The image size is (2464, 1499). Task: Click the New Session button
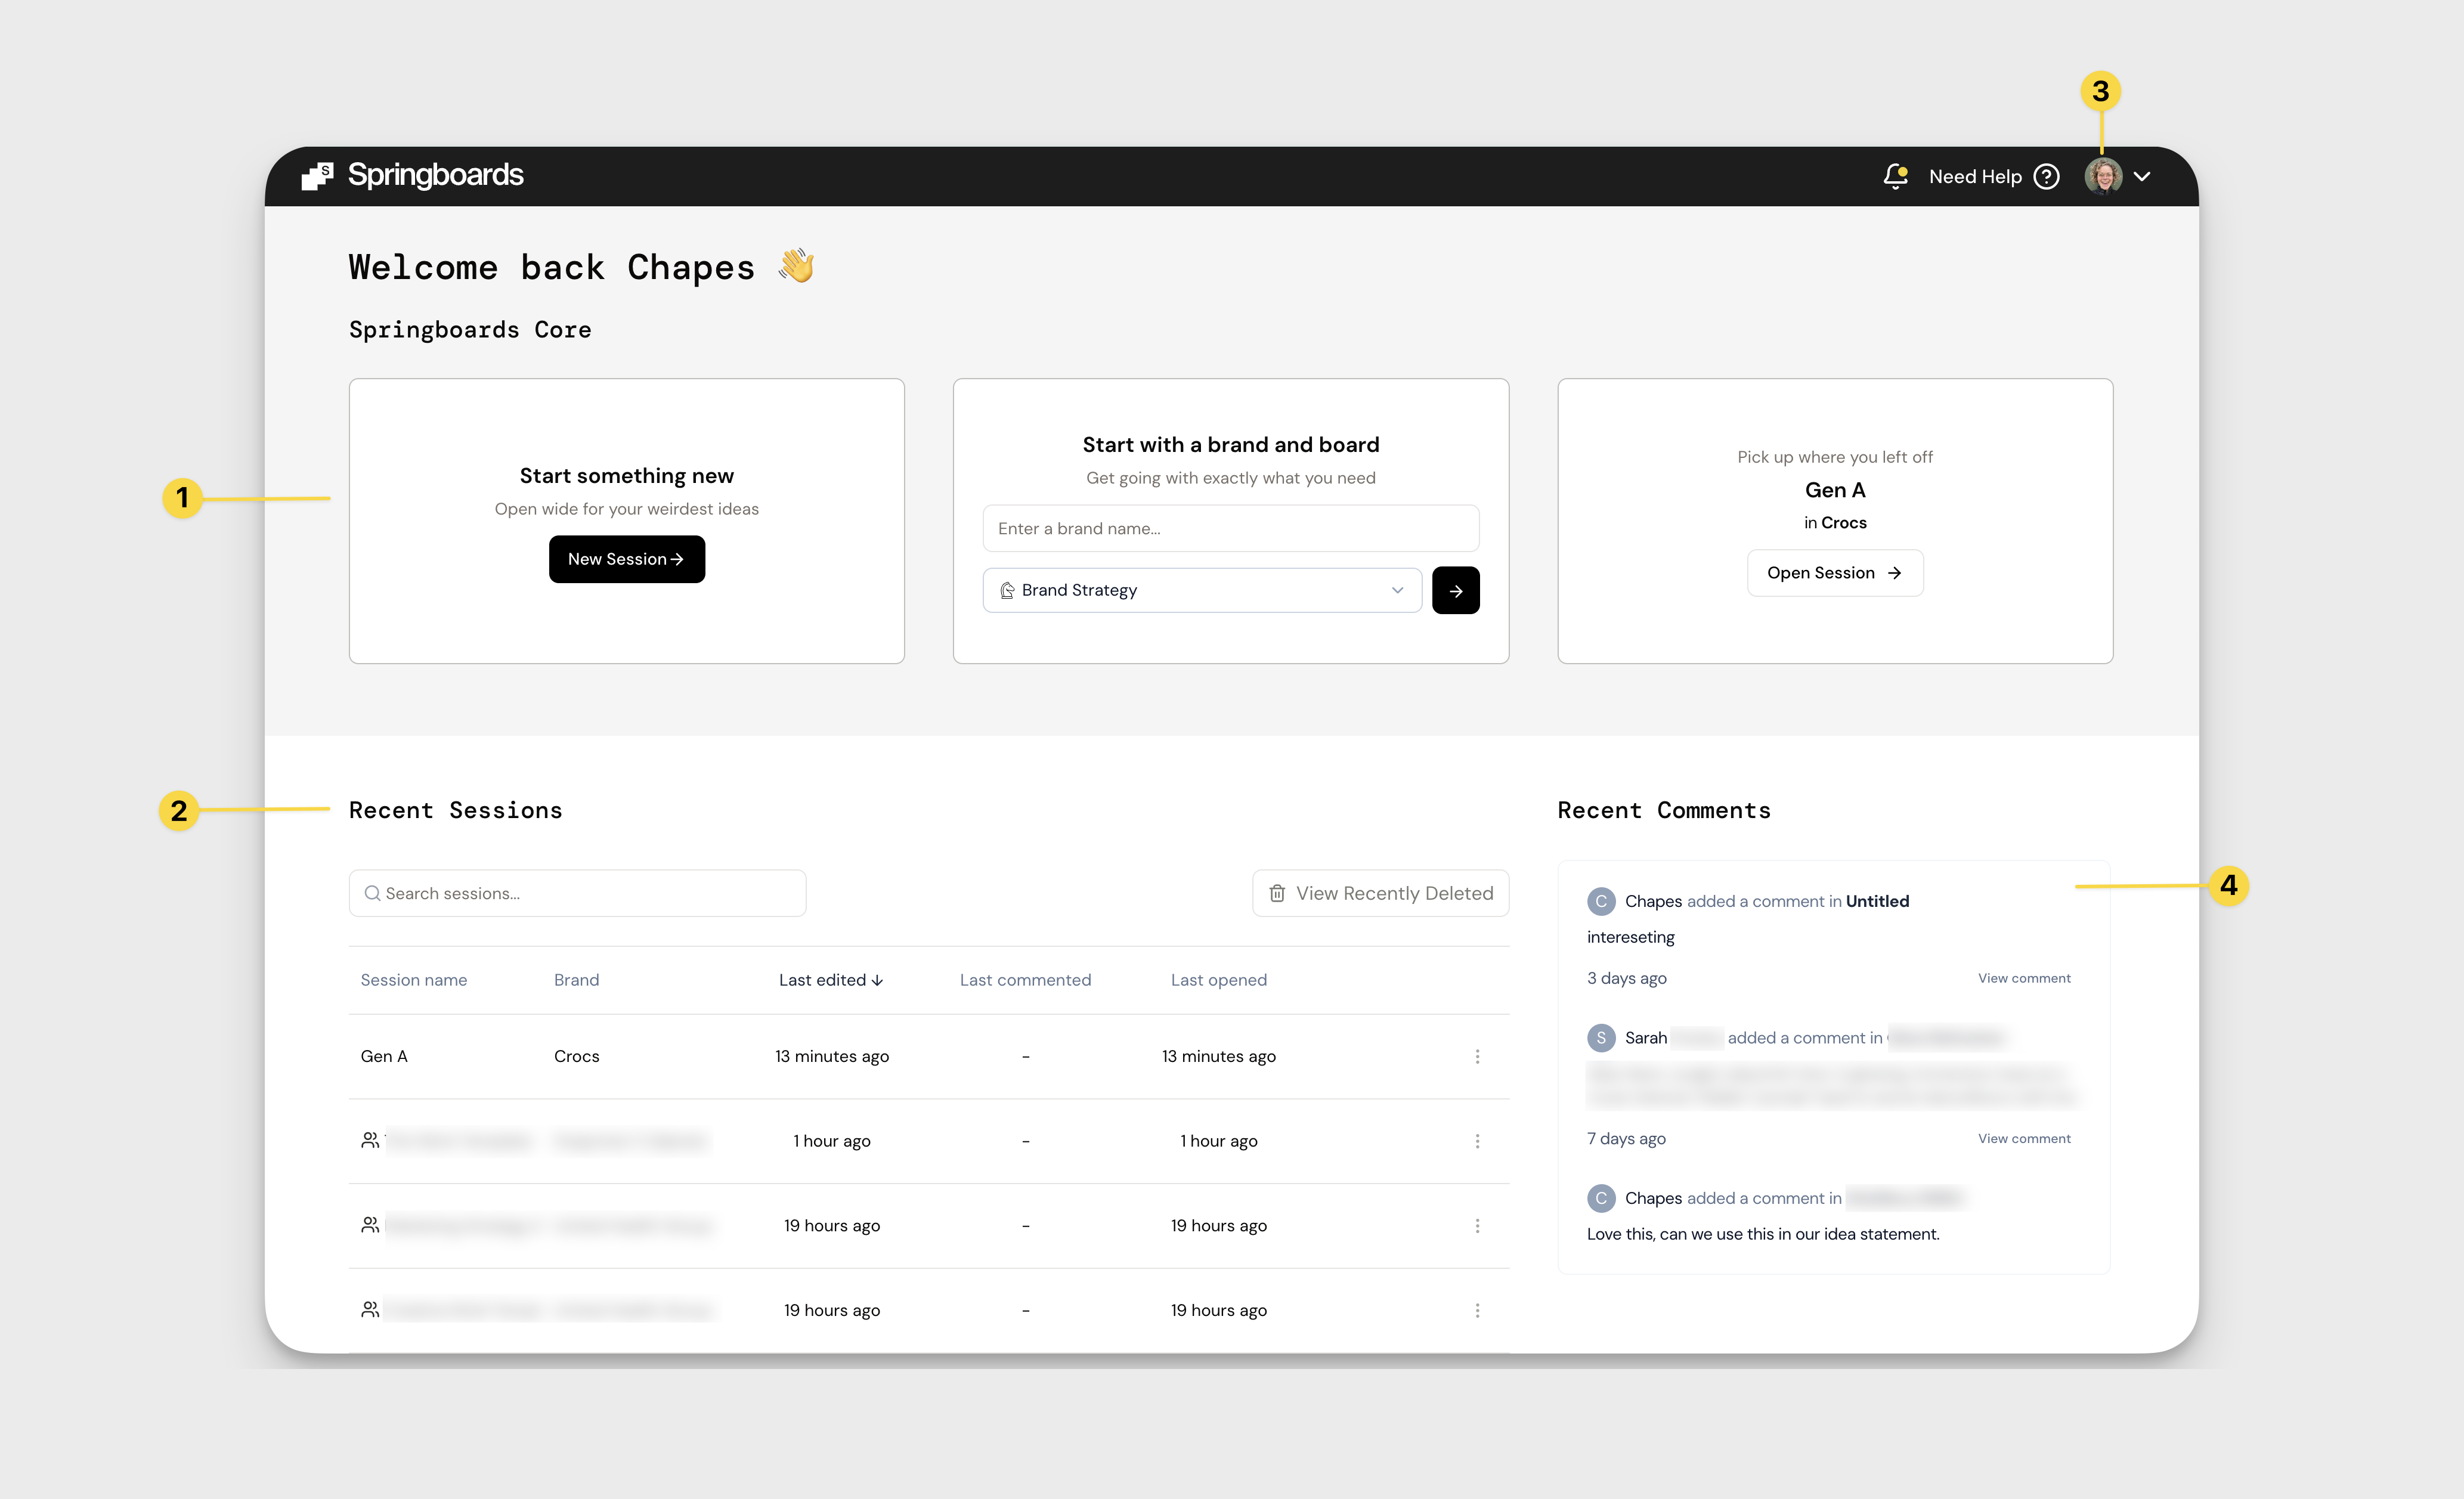626,559
